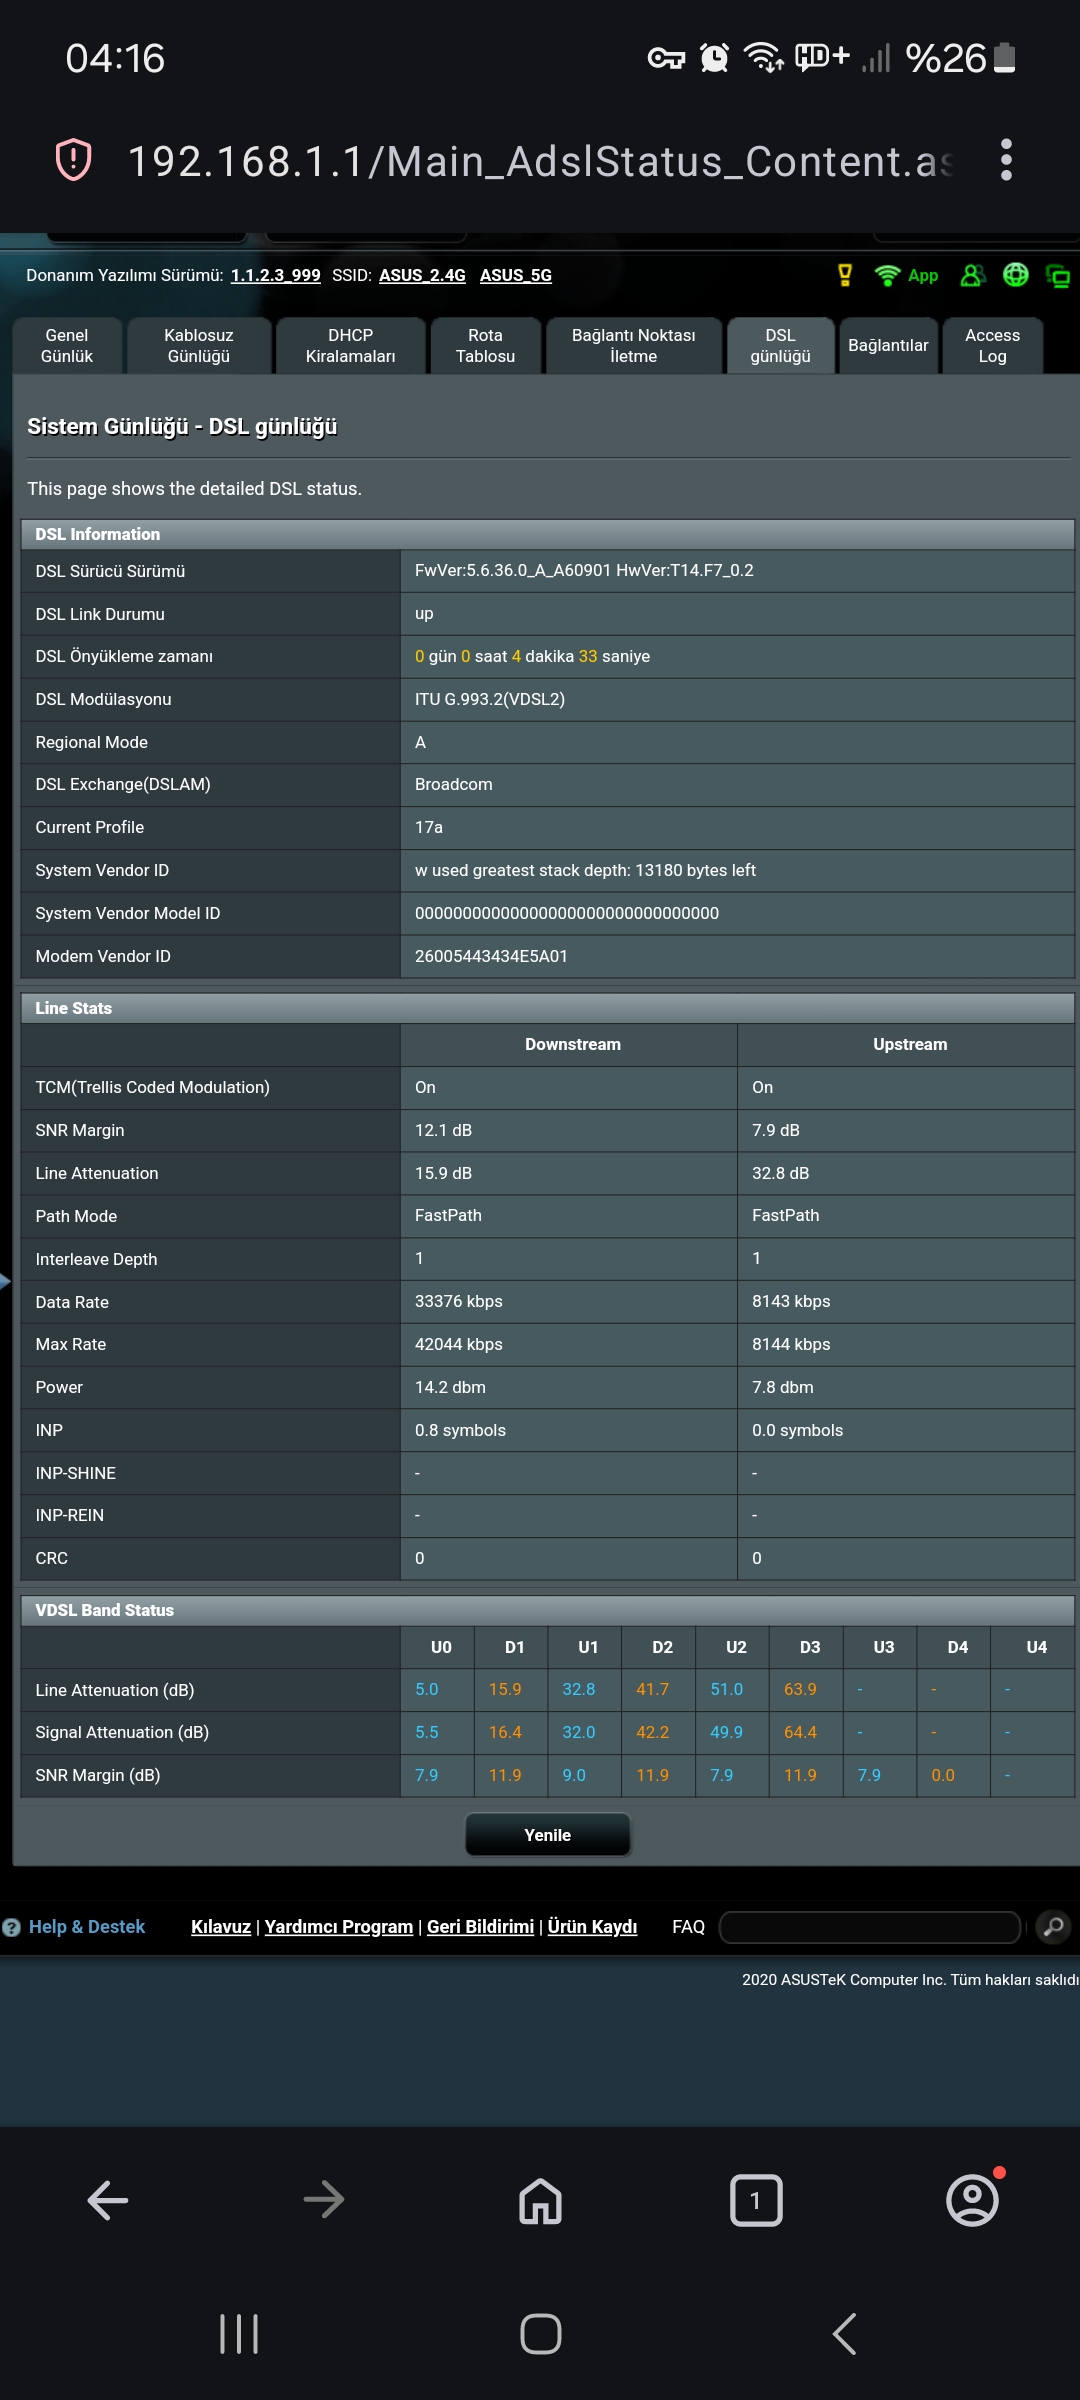The height and width of the screenshot is (2400, 1080).
Task: Select the upstream Max Rate 8144 kbps
Action: point(792,1345)
